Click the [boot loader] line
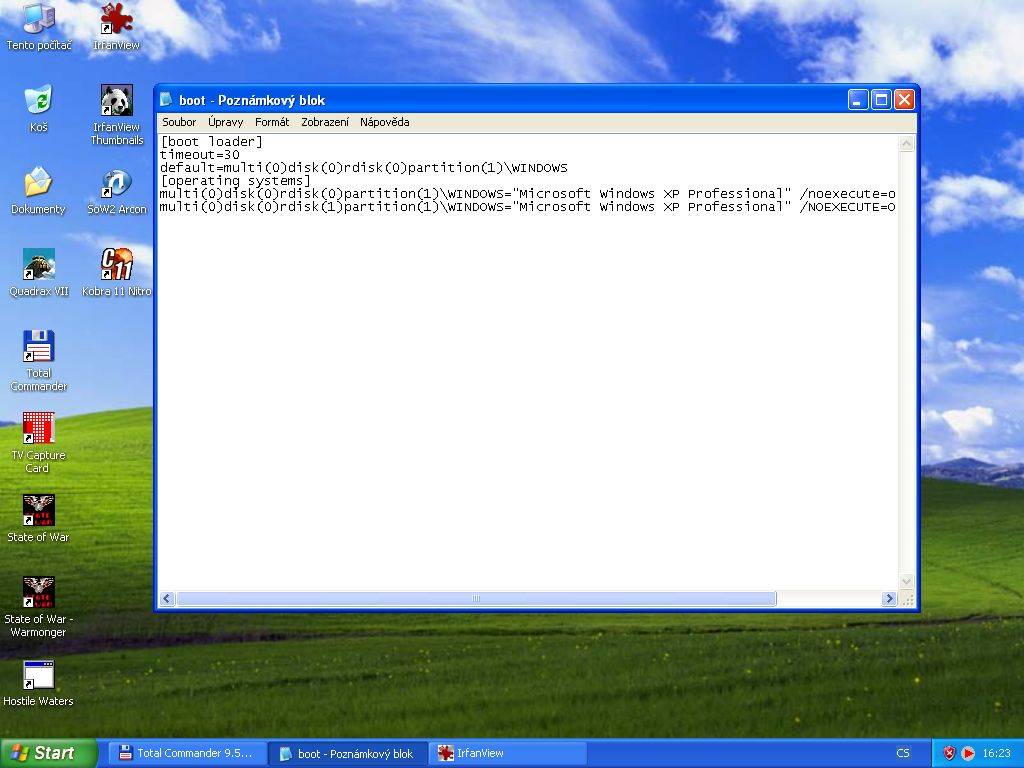The width and height of the screenshot is (1024, 768). click(211, 142)
